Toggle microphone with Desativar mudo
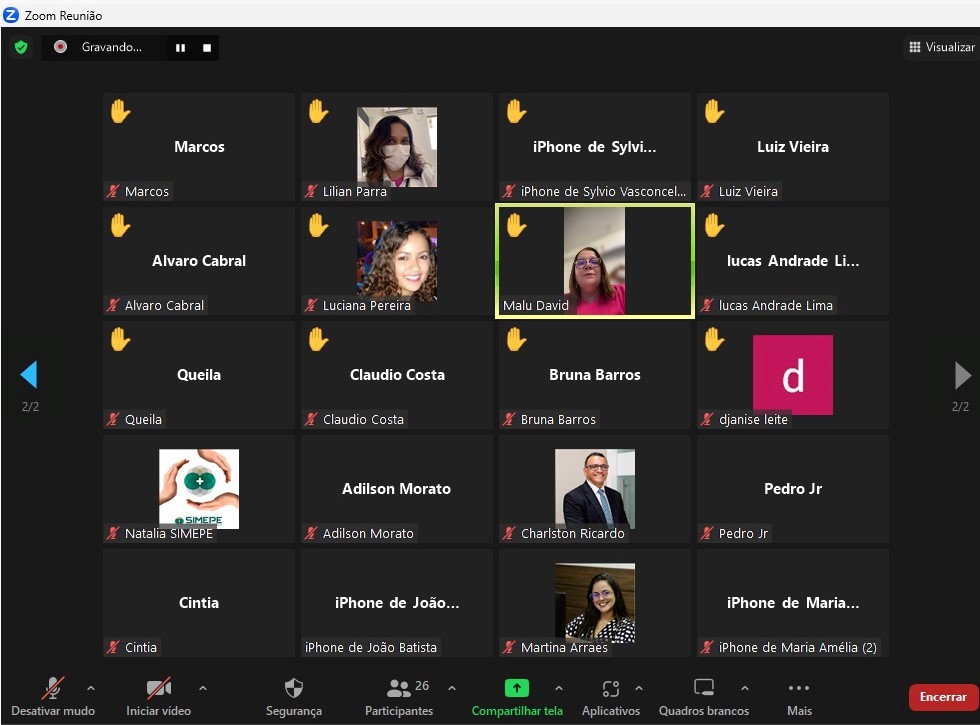The height and width of the screenshot is (725, 980). click(x=53, y=696)
